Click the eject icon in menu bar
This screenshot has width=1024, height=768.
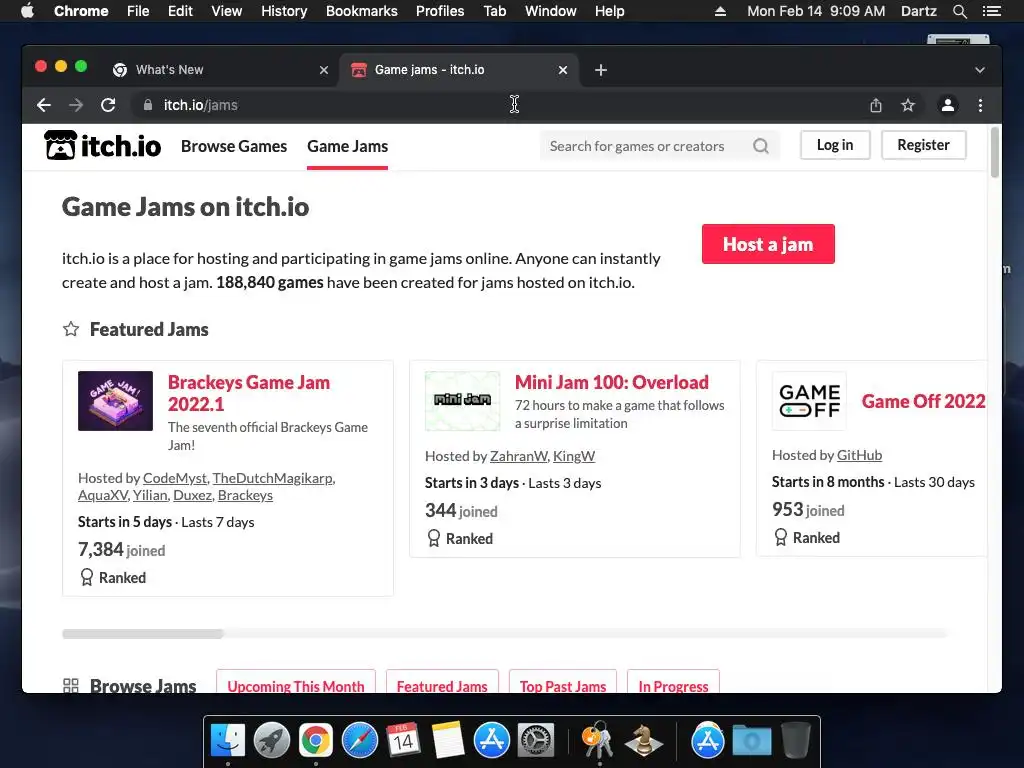pyautogui.click(x=720, y=11)
